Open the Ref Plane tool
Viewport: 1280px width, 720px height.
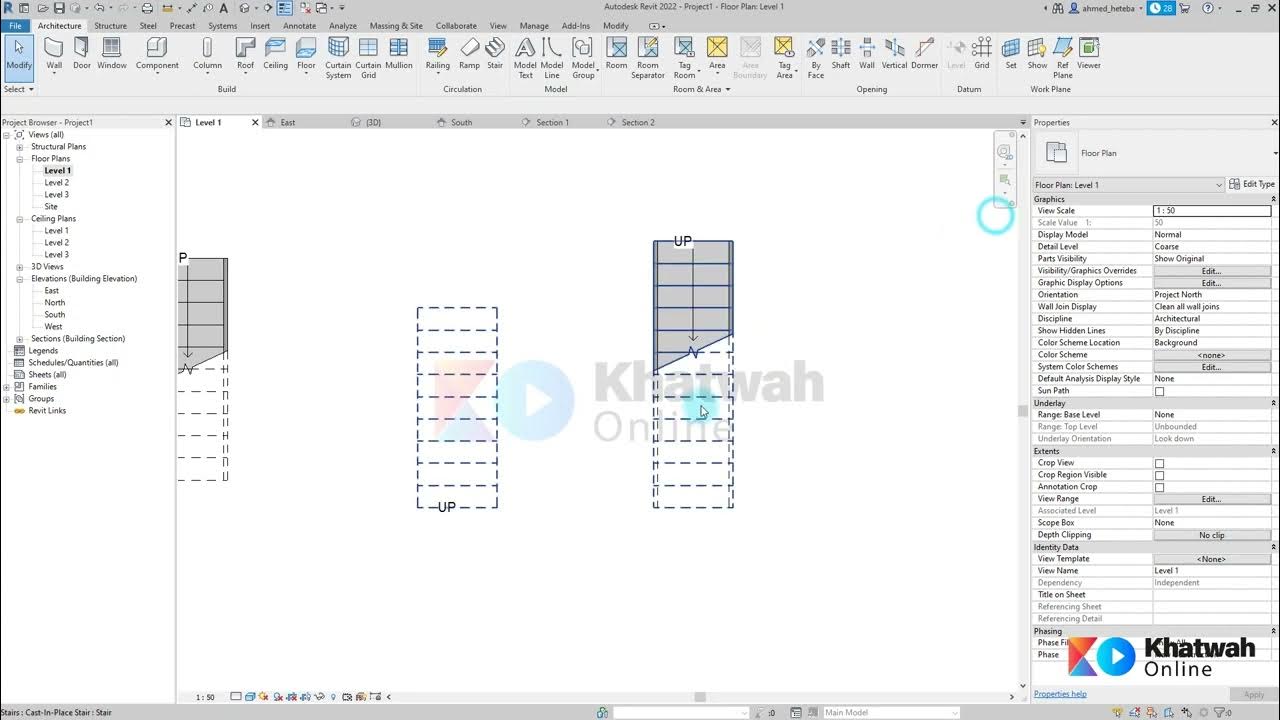tap(1063, 58)
